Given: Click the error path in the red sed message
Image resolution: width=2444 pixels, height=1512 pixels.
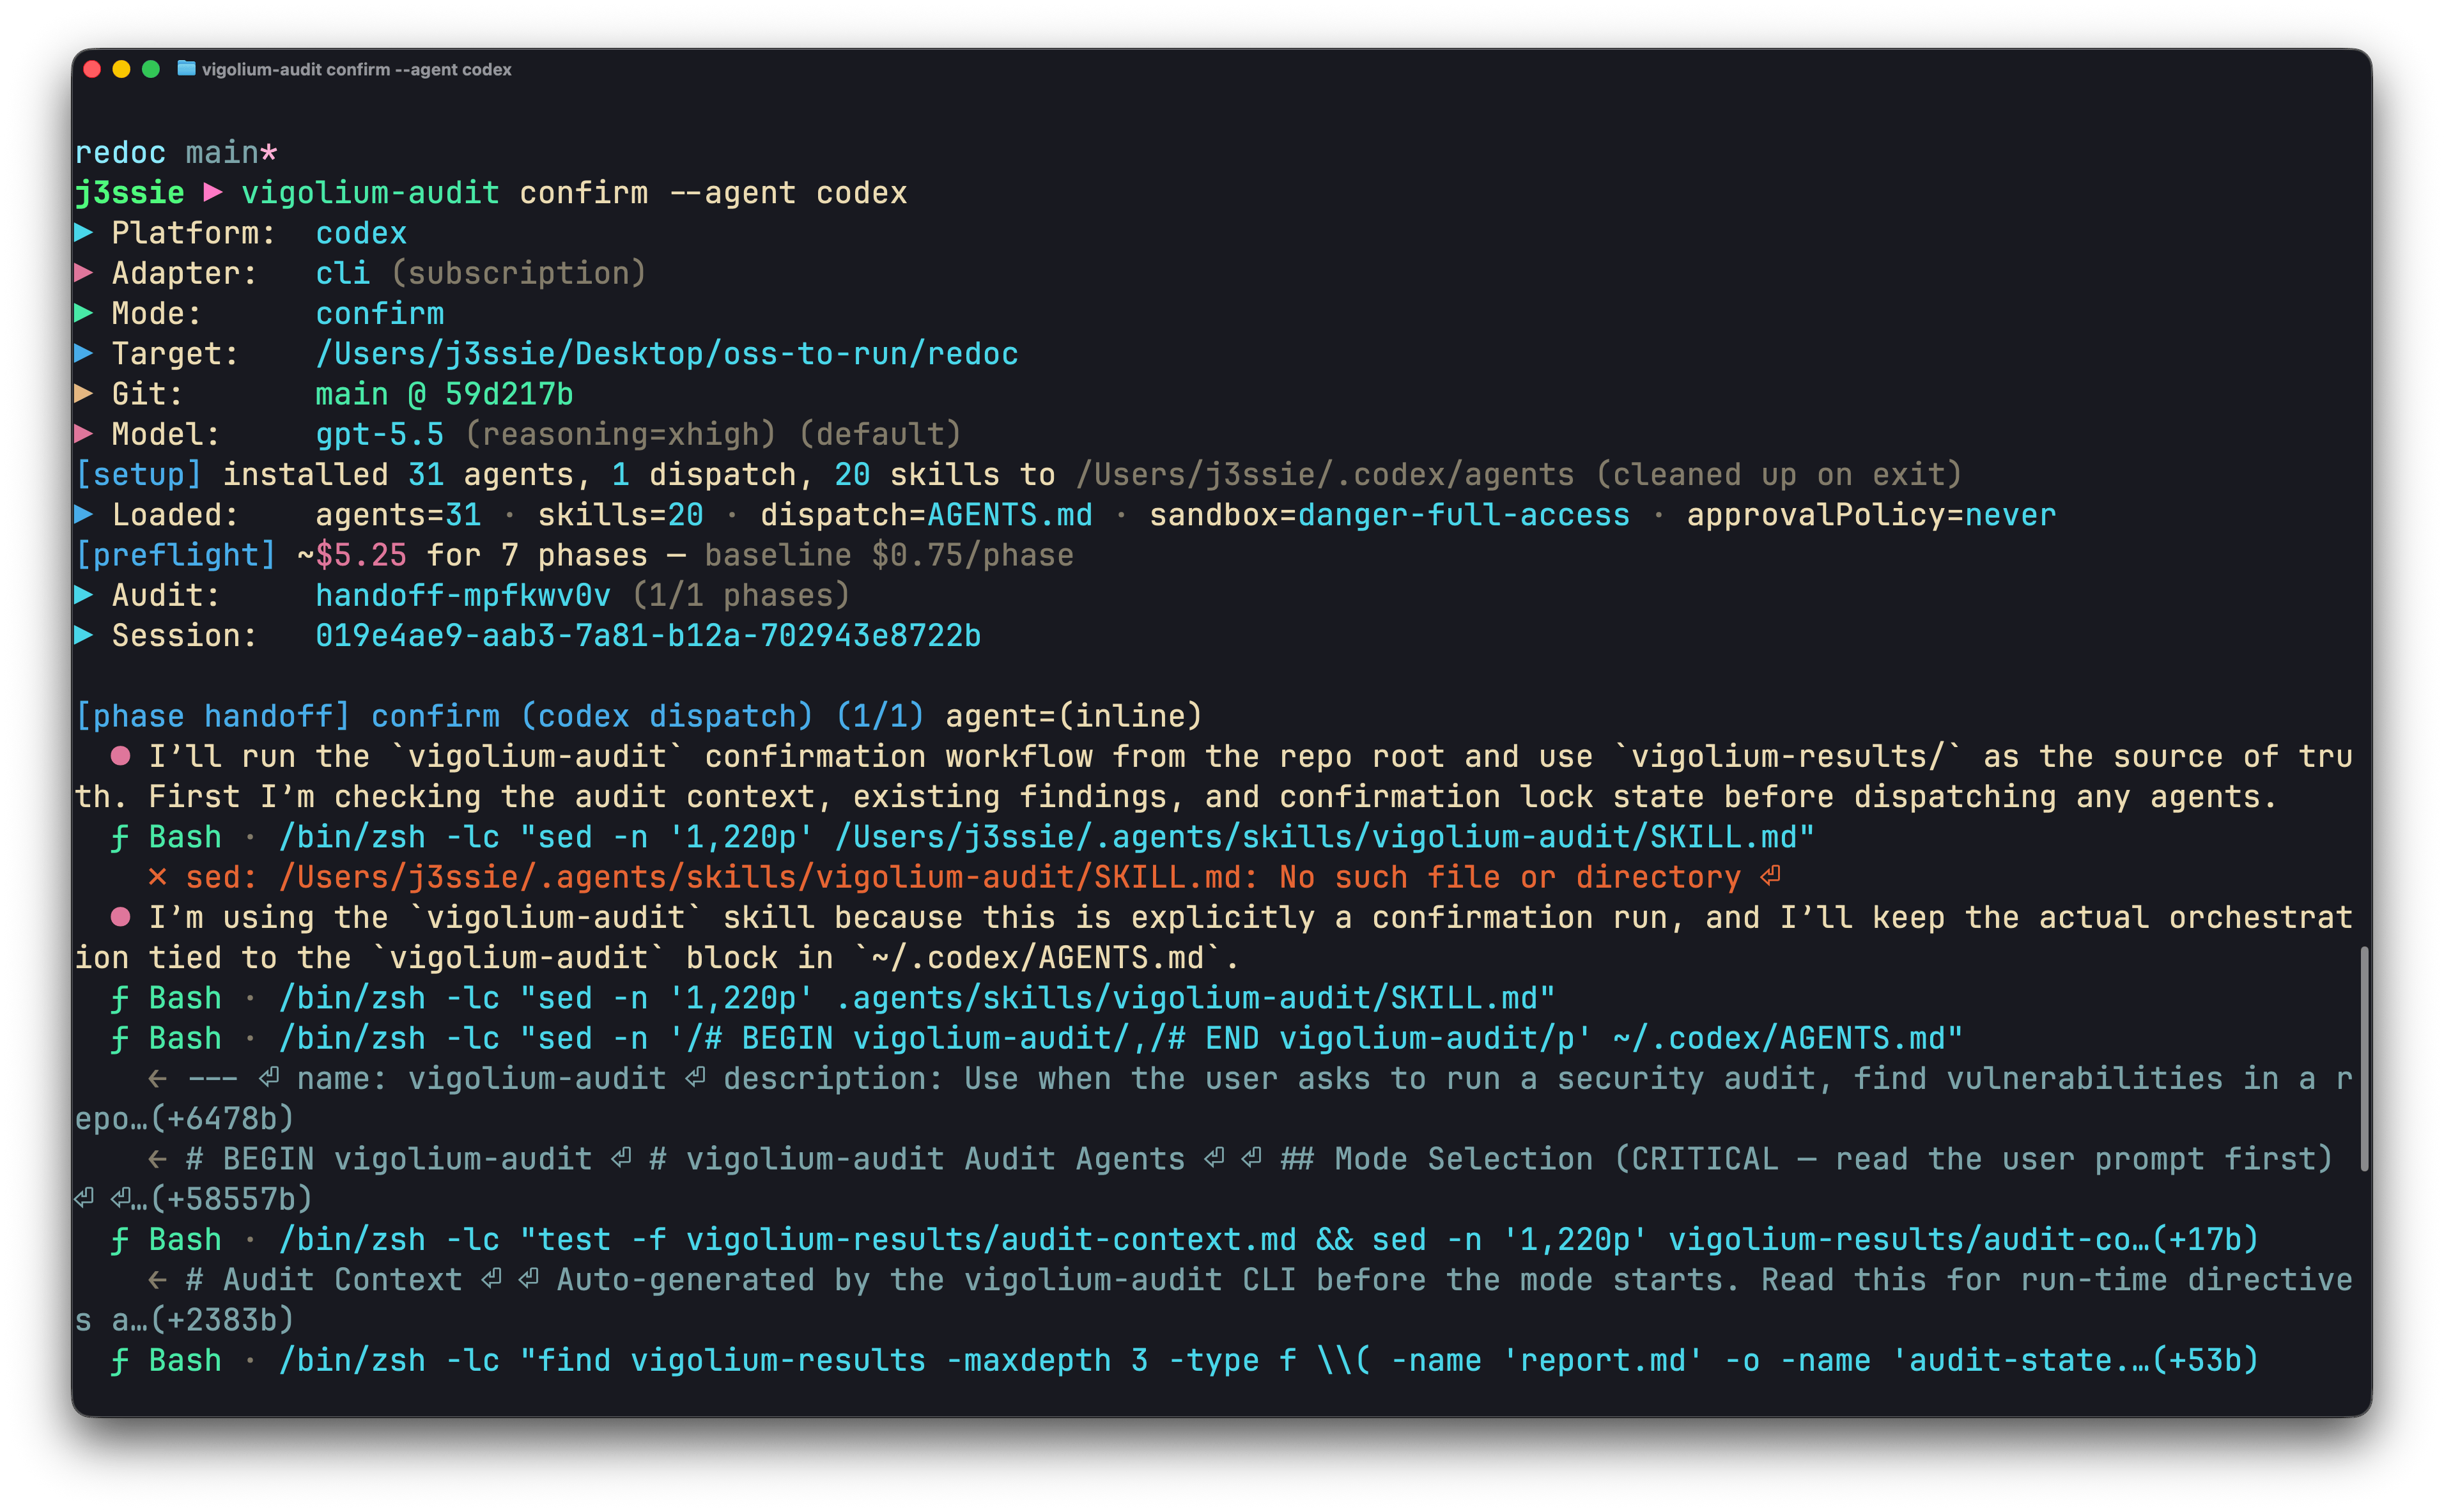Looking at the screenshot, I should click(759, 877).
